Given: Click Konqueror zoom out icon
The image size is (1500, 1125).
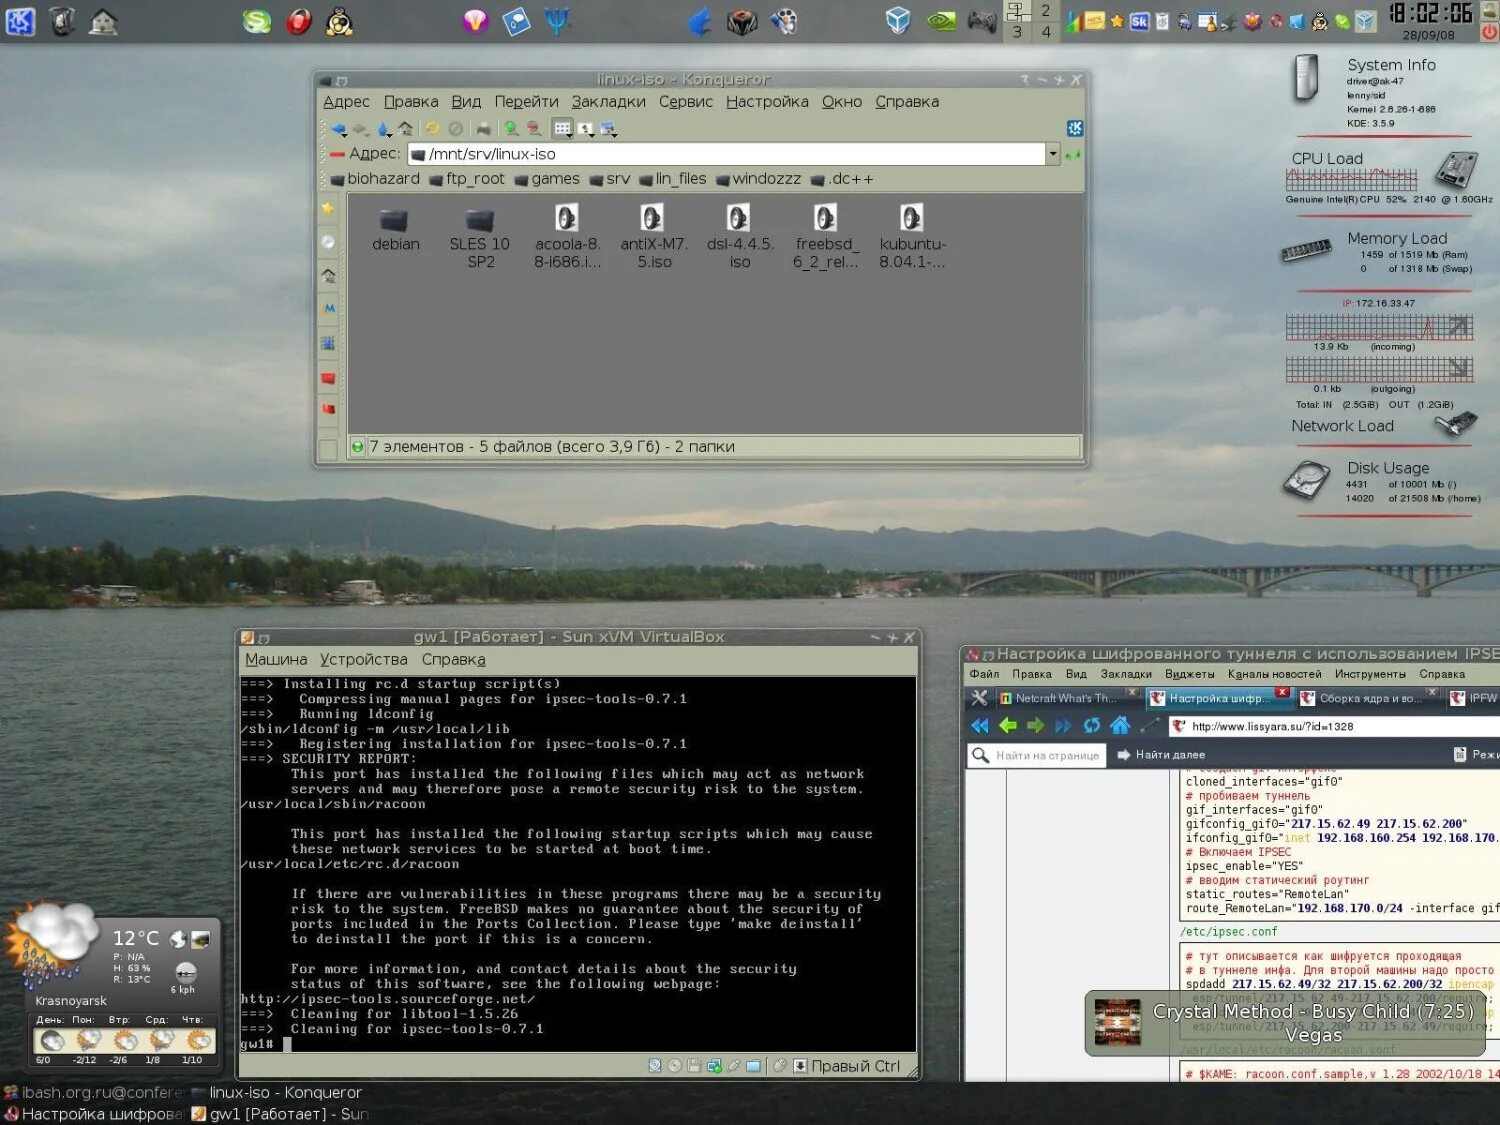Looking at the screenshot, I should [534, 129].
